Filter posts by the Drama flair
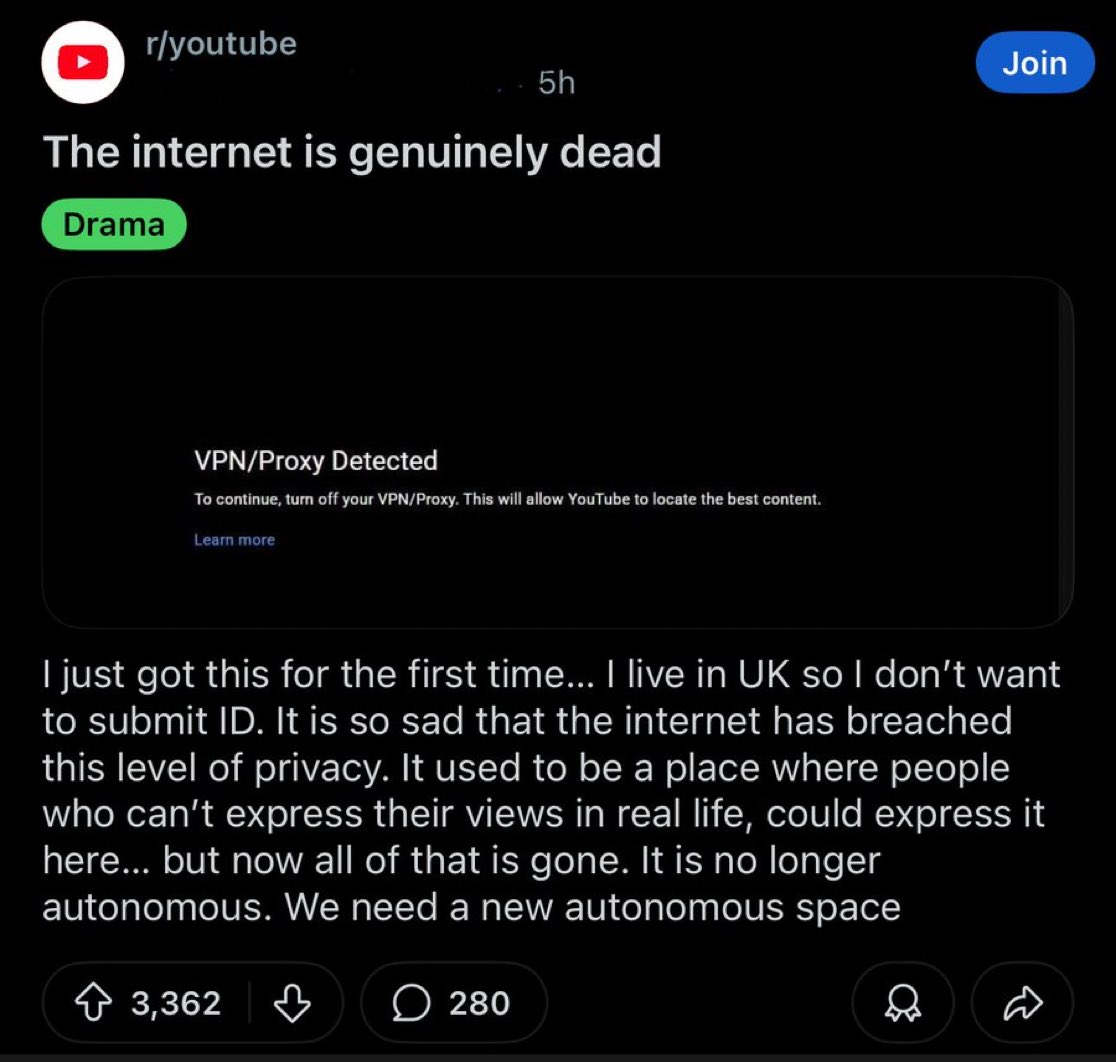 coord(114,224)
